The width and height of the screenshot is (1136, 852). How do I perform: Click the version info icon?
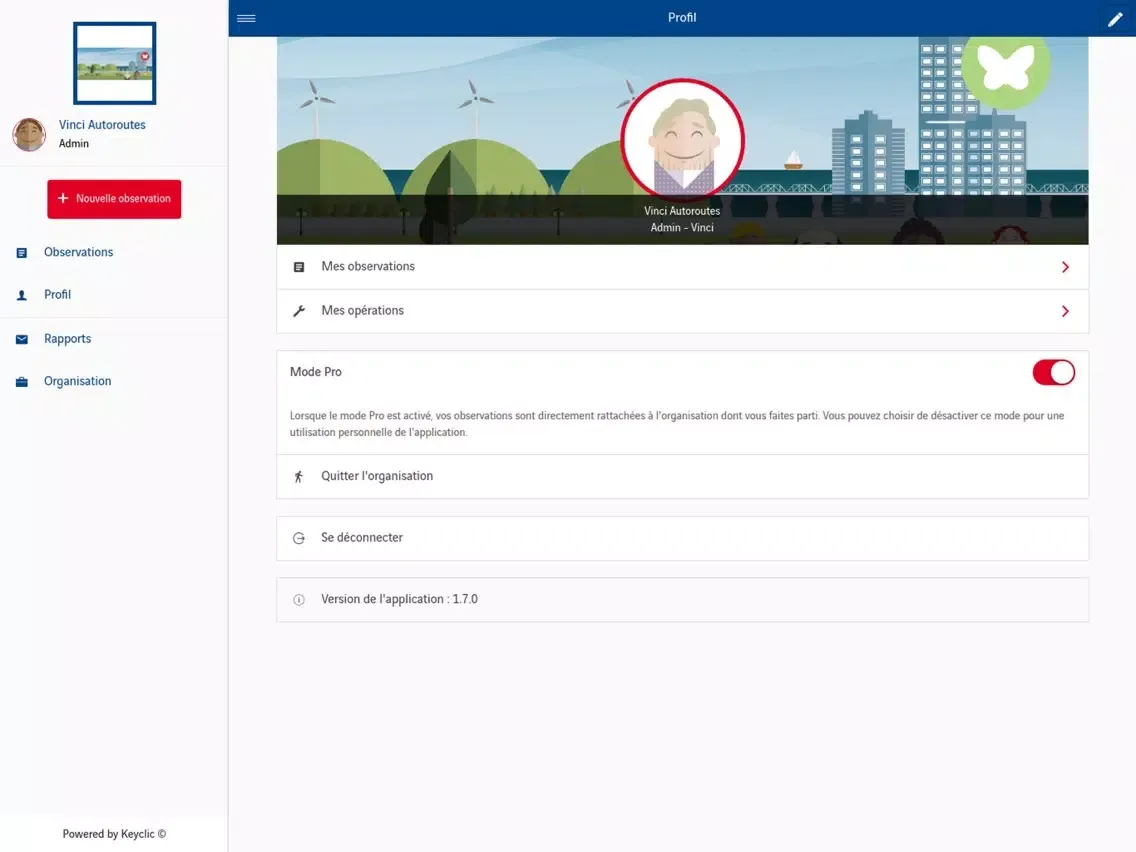298,599
